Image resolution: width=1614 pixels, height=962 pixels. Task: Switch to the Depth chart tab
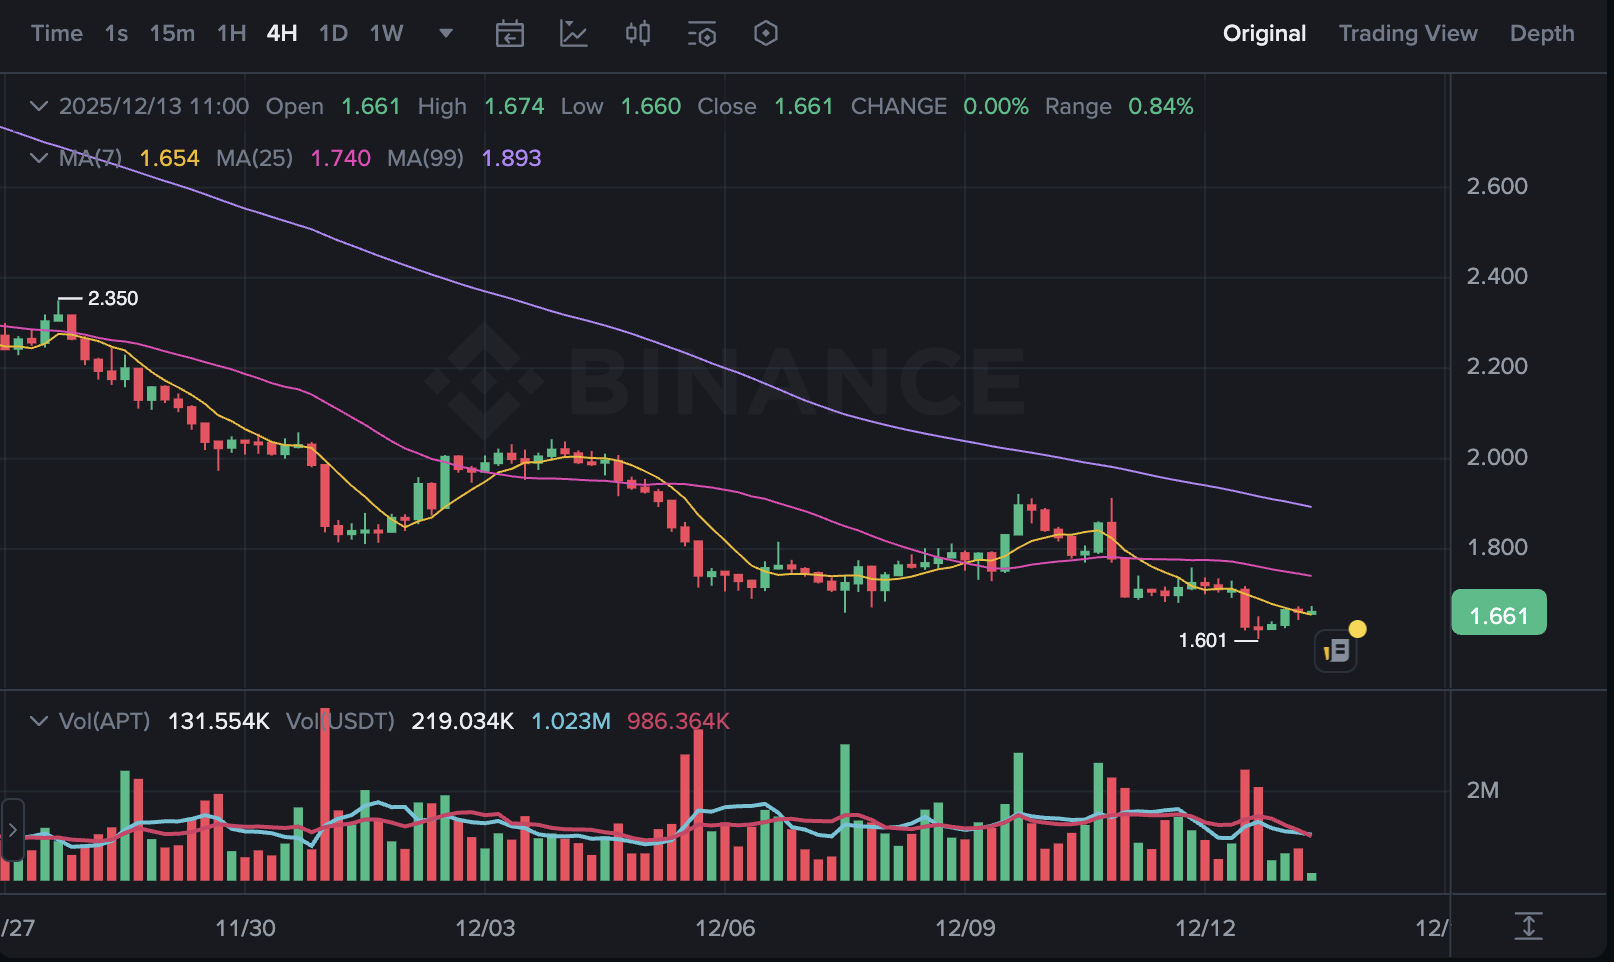pos(1541,34)
